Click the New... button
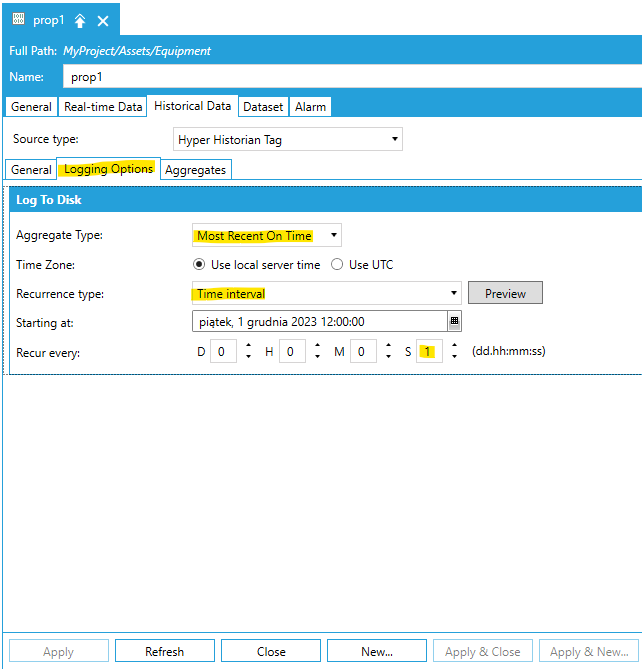This screenshot has width=642, height=669. 376,651
